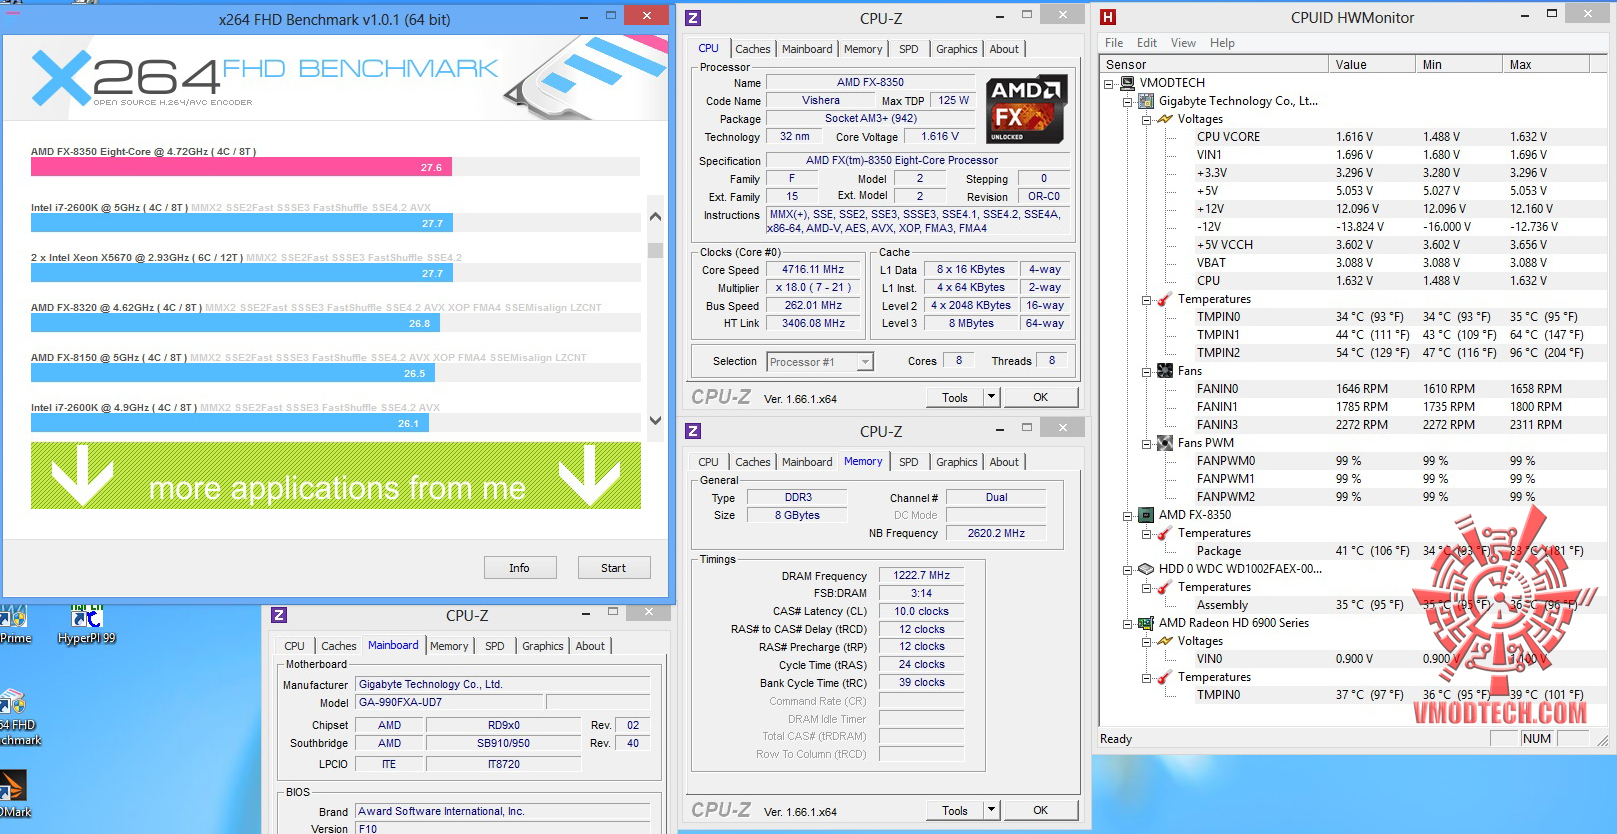Click the Voltages icon above VIN0
This screenshot has width=1617, height=834.
tap(1165, 641)
